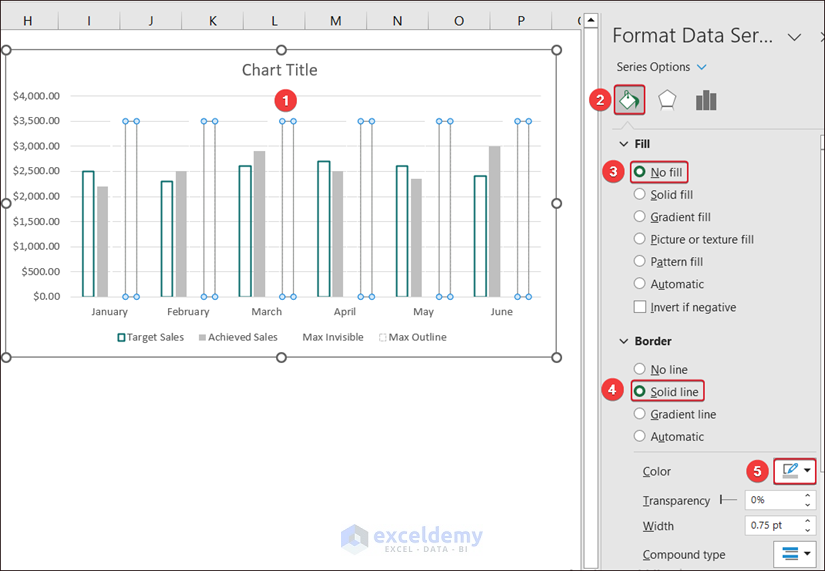This screenshot has height=571, width=825.
Task: Click the chart's bottom-right corner handle
Action: click(x=556, y=358)
